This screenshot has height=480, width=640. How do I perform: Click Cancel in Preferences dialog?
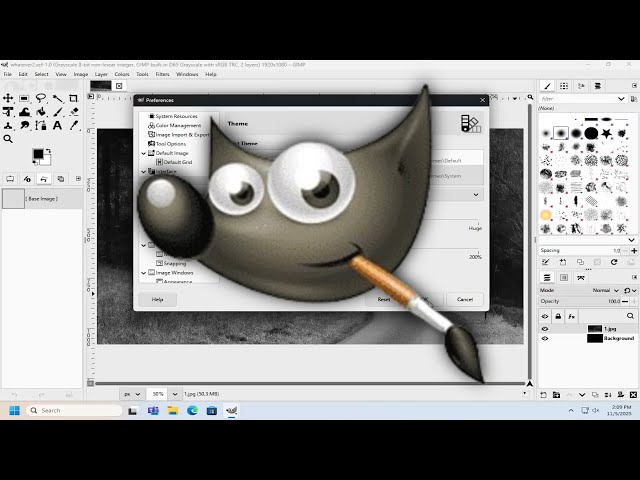[x=464, y=300]
